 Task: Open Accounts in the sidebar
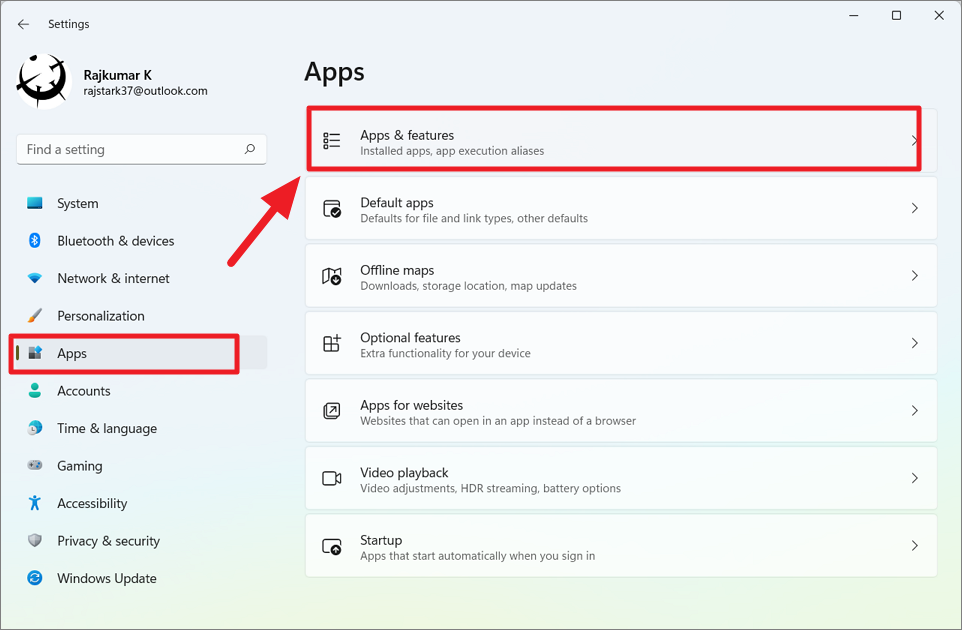pyautogui.click(x=84, y=391)
